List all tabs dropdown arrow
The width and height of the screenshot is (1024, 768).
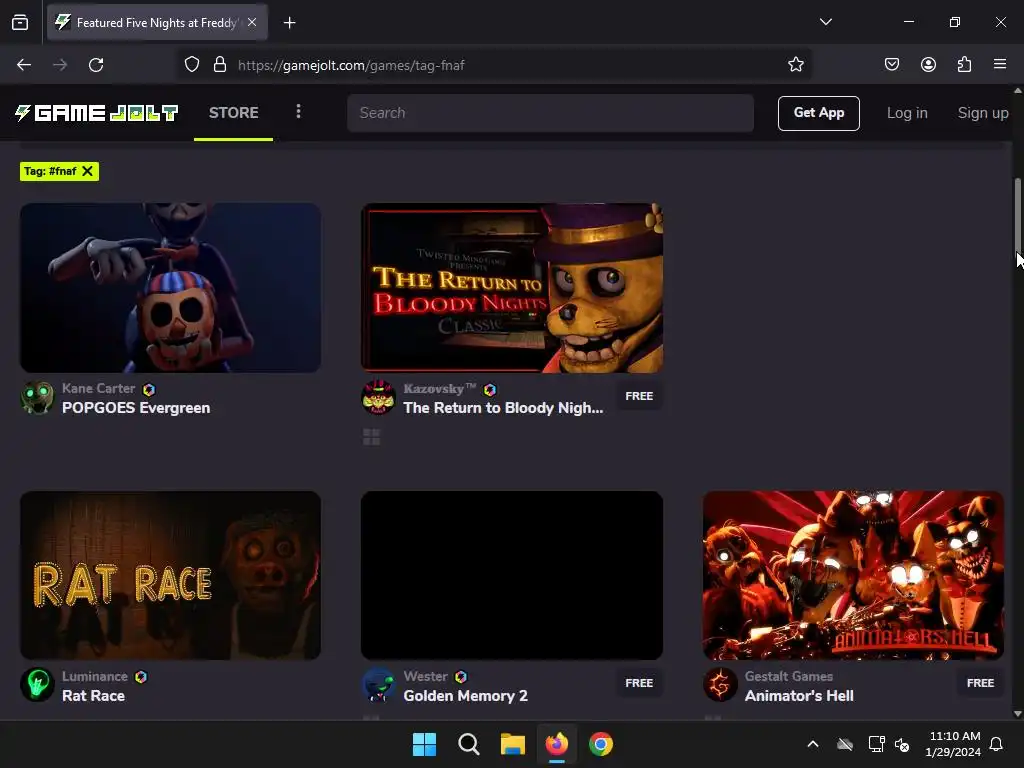(x=825, y=22)
